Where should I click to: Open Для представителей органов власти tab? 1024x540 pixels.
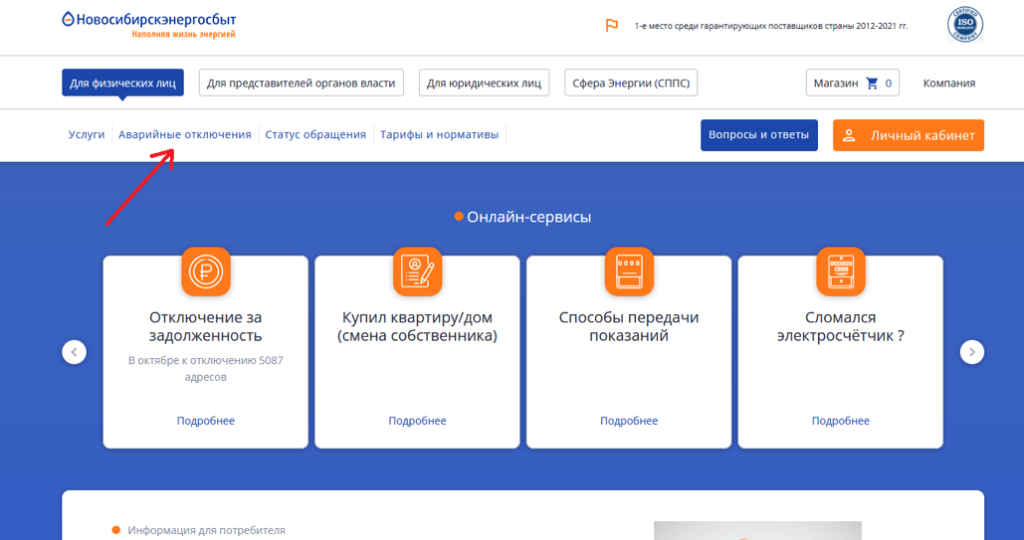tap(301, 83)
